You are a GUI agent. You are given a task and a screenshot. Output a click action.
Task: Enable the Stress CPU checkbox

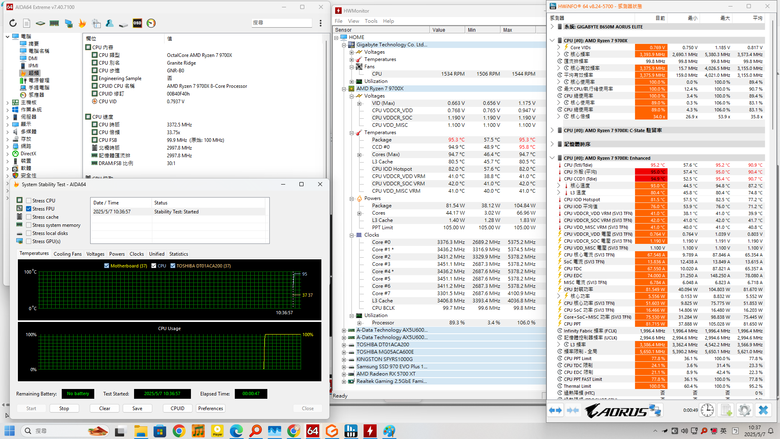click(29, 201)
